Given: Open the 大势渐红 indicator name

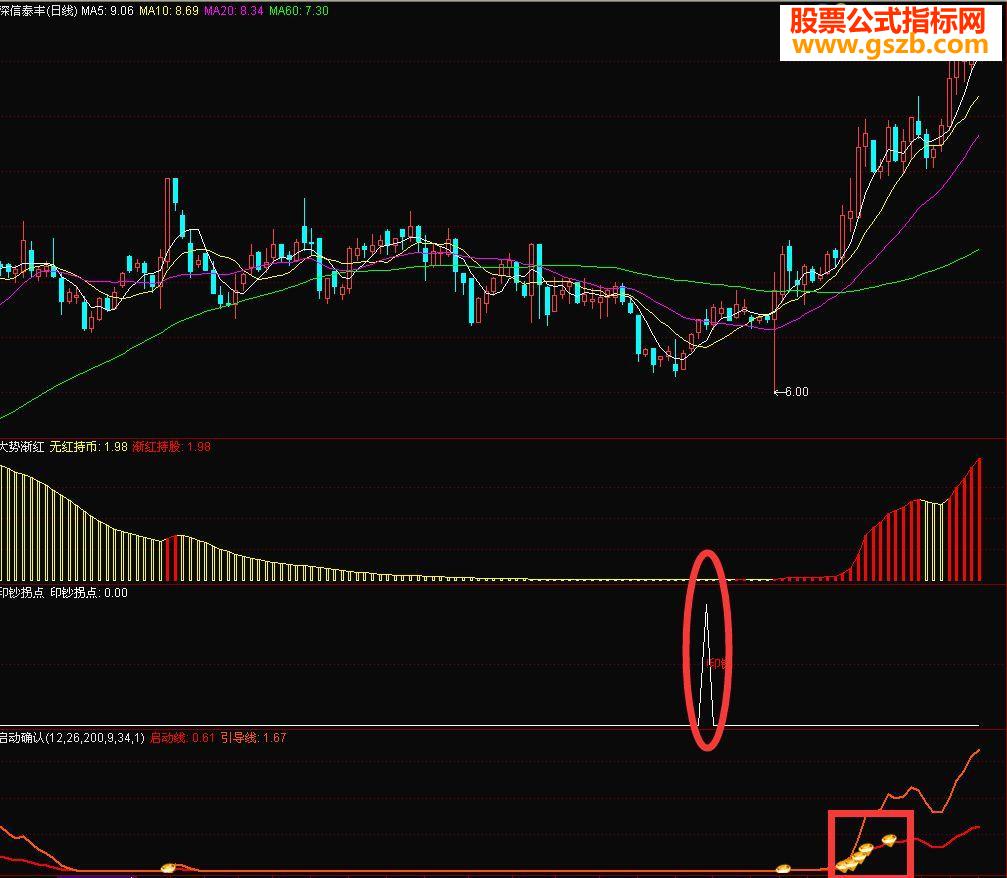Looking at the screenshot, I should tap(22, 447).
